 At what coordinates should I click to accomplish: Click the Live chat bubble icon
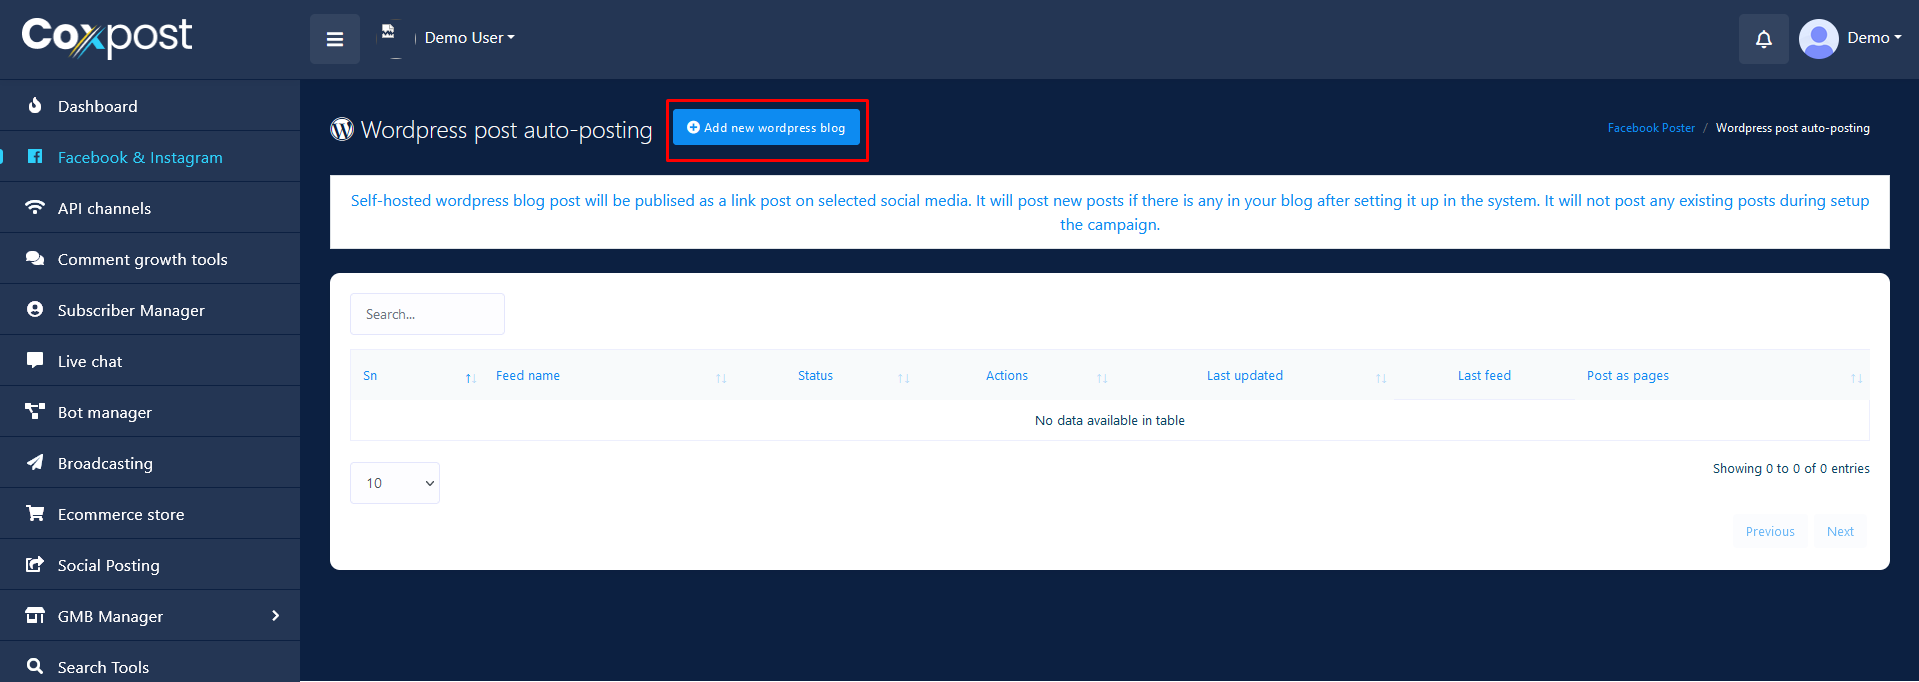click(x=35, y=360)
